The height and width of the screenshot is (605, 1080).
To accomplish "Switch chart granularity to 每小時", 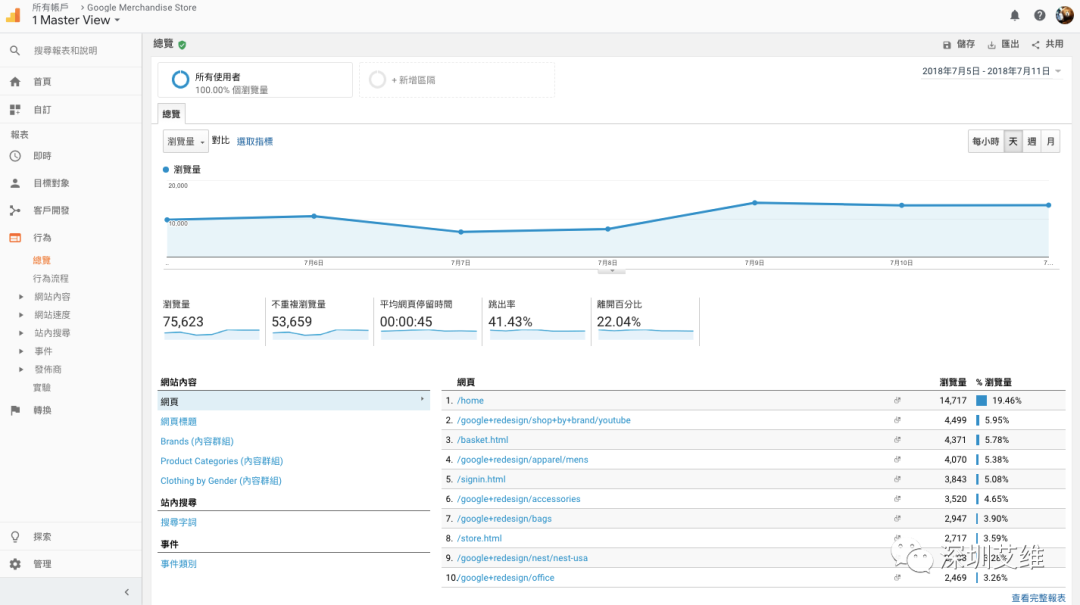I will (x=986, y=141).
